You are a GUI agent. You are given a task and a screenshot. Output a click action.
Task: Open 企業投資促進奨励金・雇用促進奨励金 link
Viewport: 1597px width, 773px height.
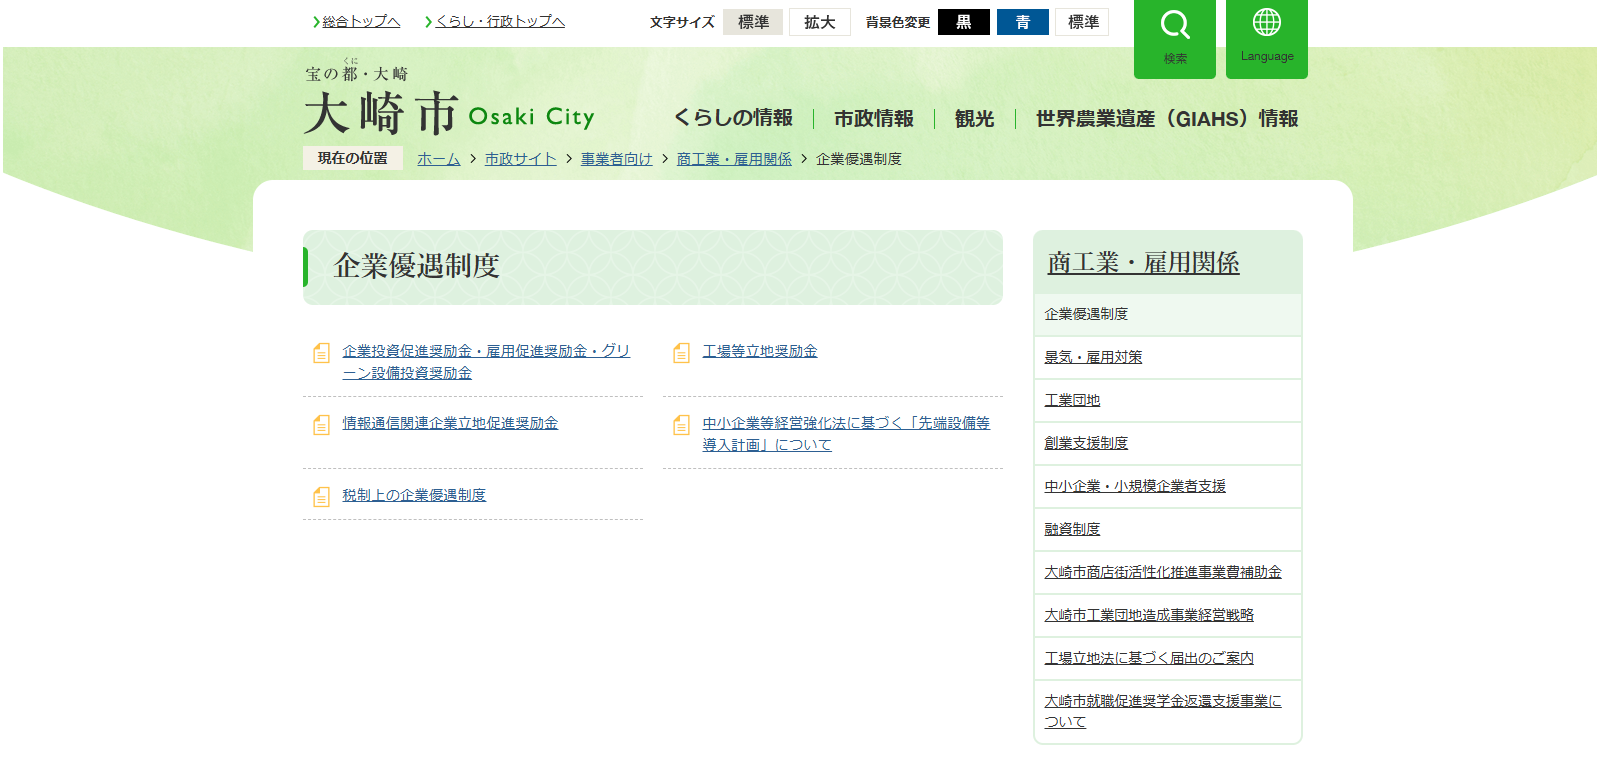click(x=486, y=362)
